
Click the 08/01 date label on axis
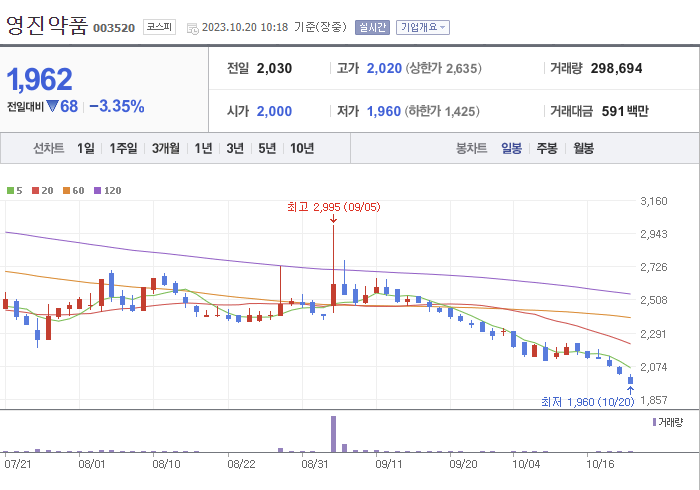pos(92,464)
